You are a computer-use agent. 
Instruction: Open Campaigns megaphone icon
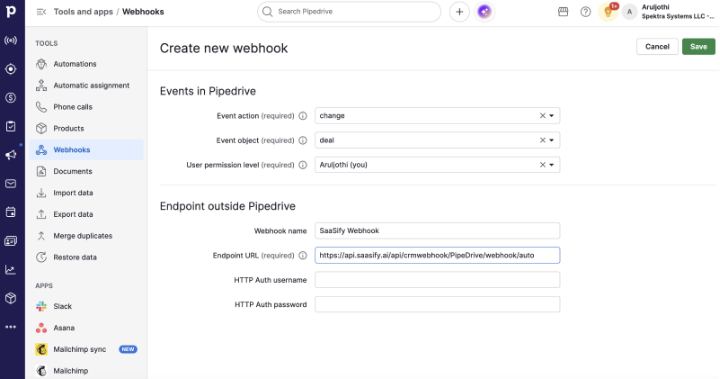point(11,155)
